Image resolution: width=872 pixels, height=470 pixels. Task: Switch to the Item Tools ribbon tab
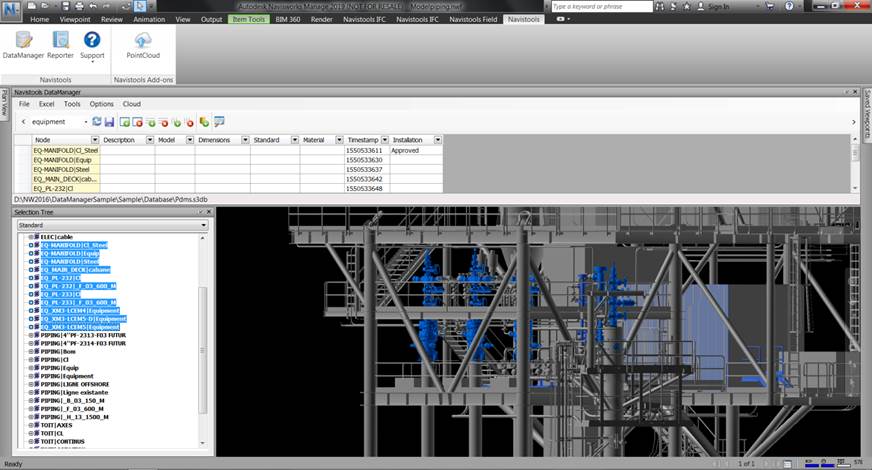click(249, 19)
